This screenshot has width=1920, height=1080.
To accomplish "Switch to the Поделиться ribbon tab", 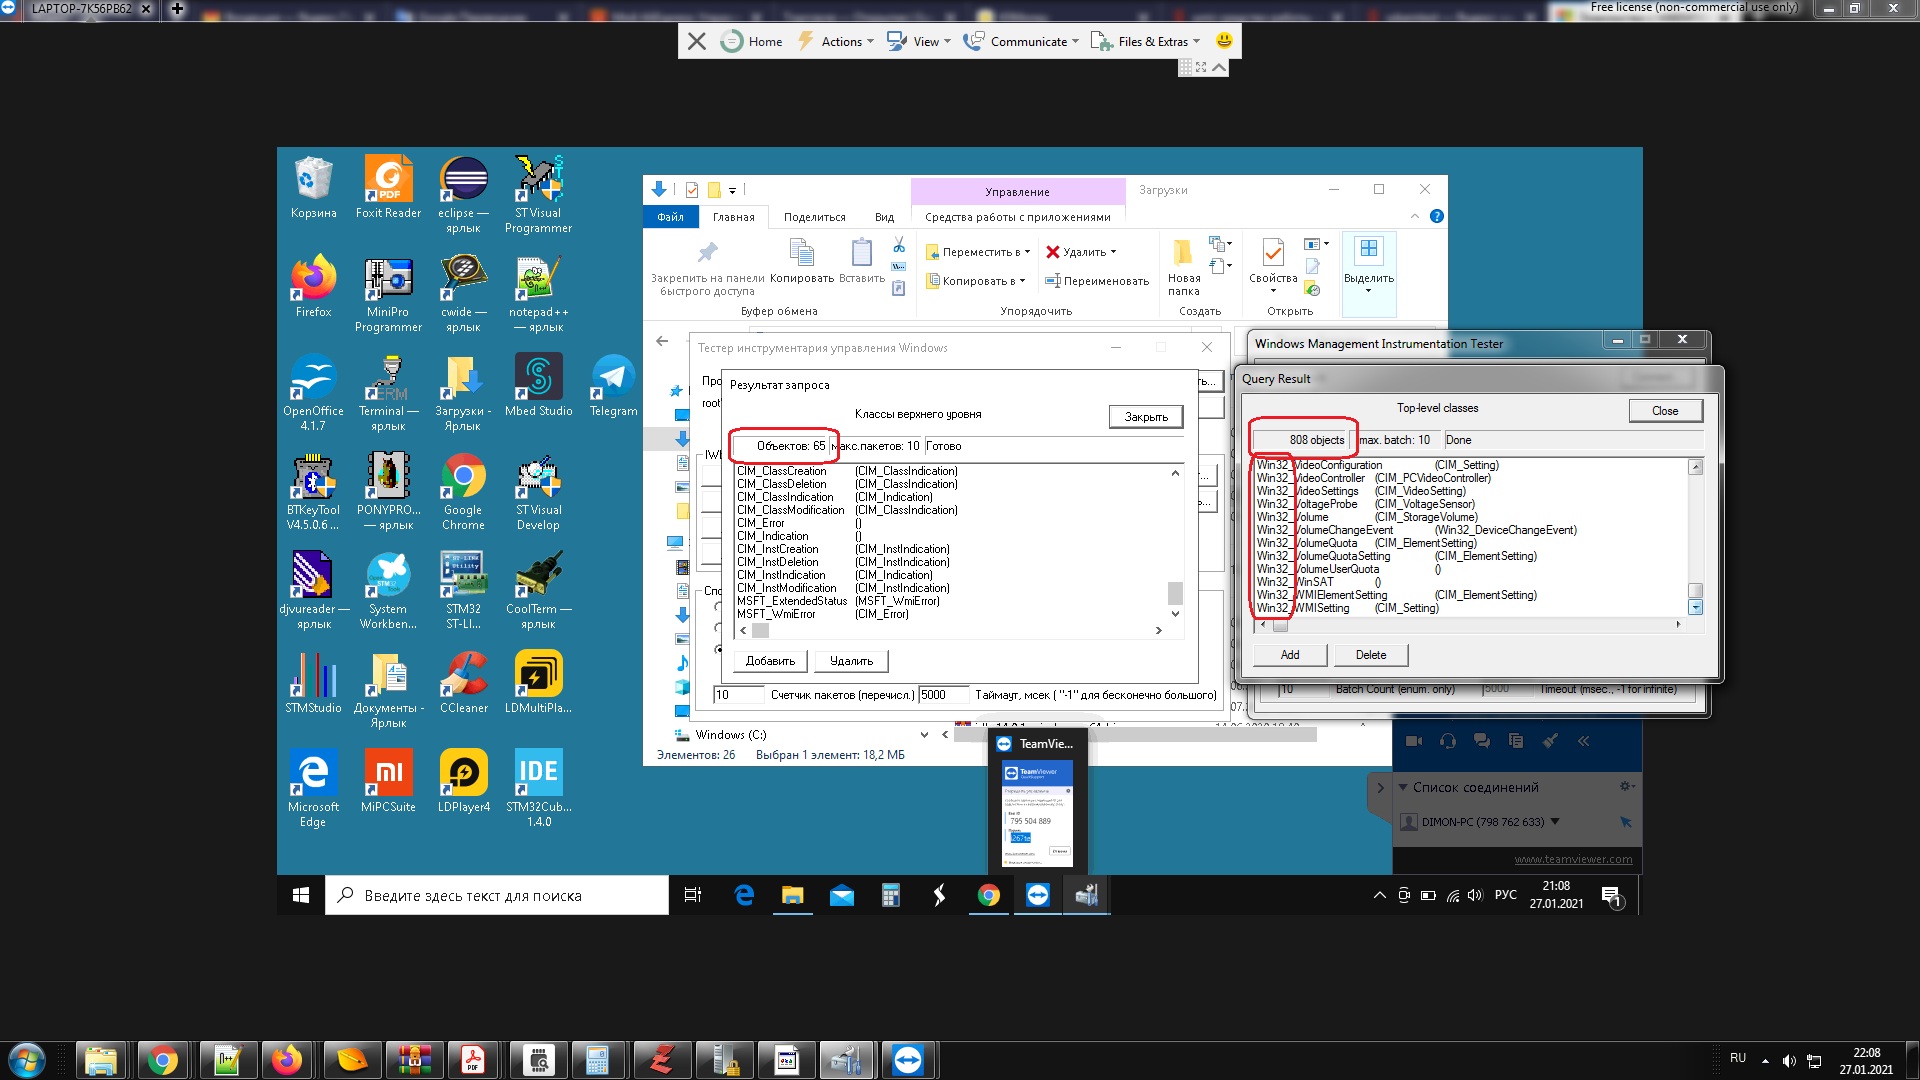I will pos(814,217).
